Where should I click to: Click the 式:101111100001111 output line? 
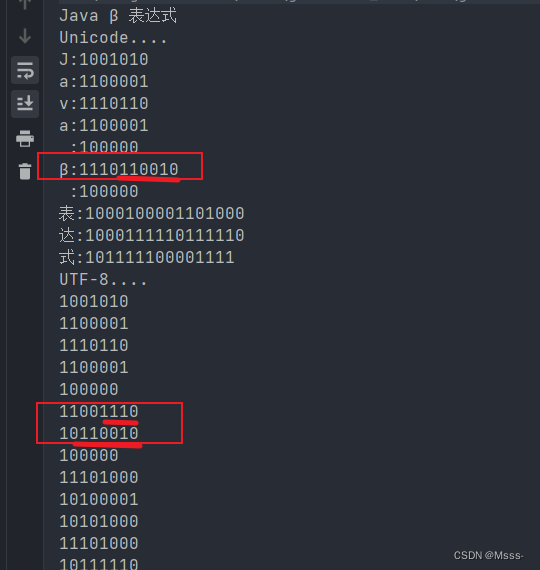coord(147,258)
